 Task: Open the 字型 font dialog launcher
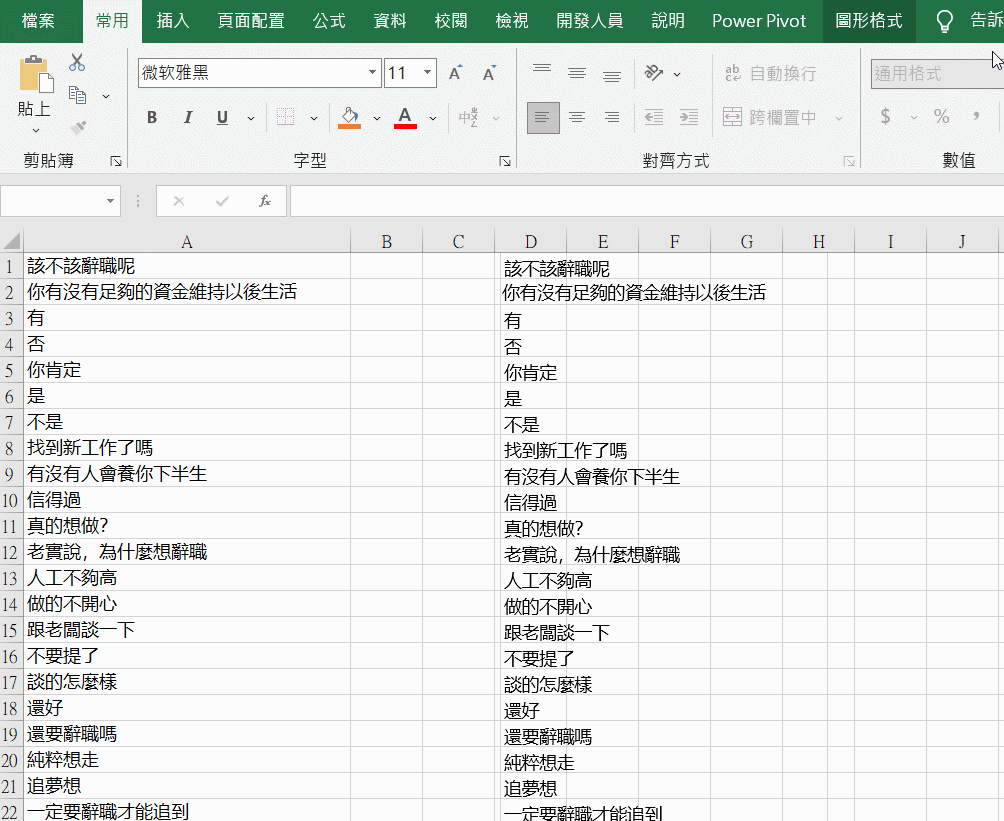point(505,161)
